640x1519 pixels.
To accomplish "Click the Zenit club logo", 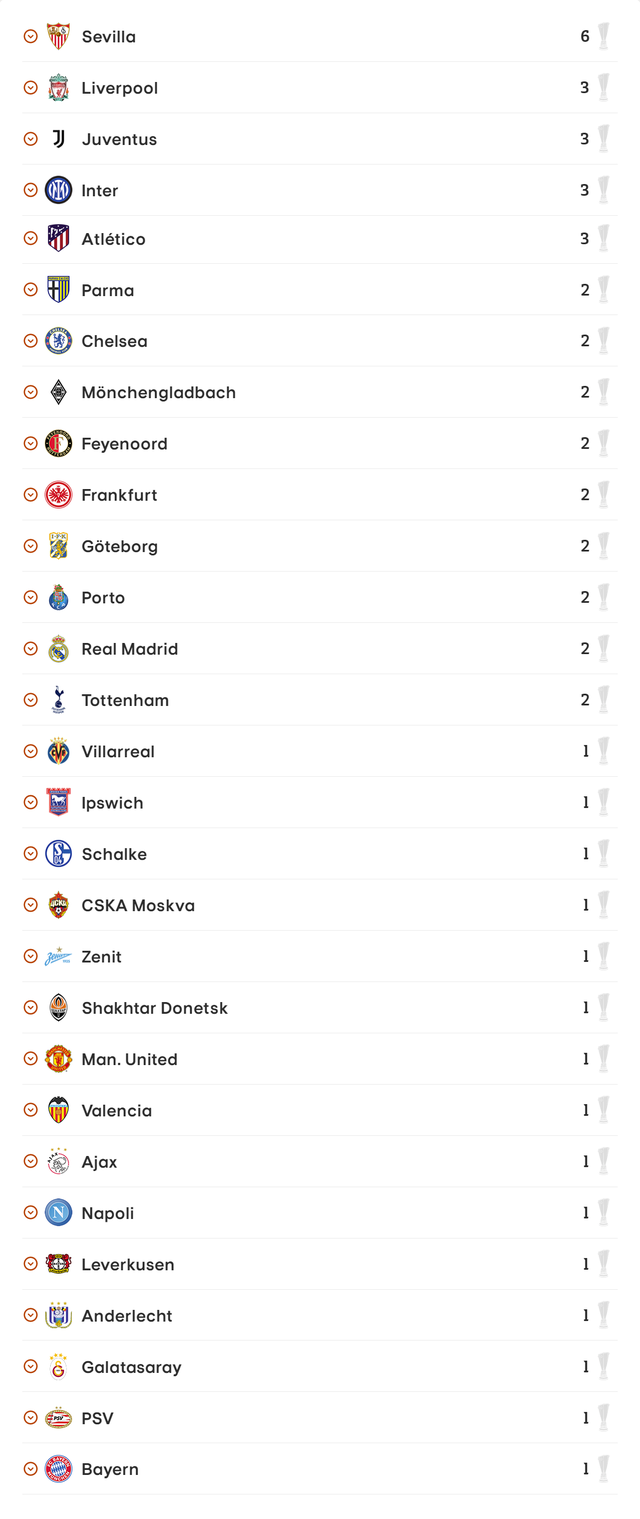I will (x=58, y=957).
